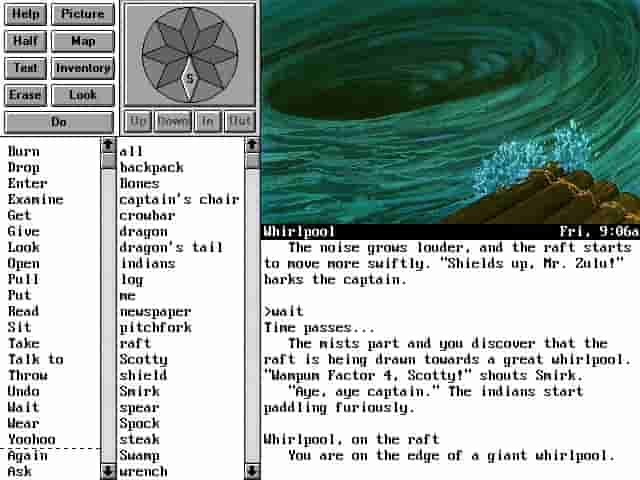Screen dimensions: 640x480
Task: Select the verb 'Drop'
Action: [24, 168]
